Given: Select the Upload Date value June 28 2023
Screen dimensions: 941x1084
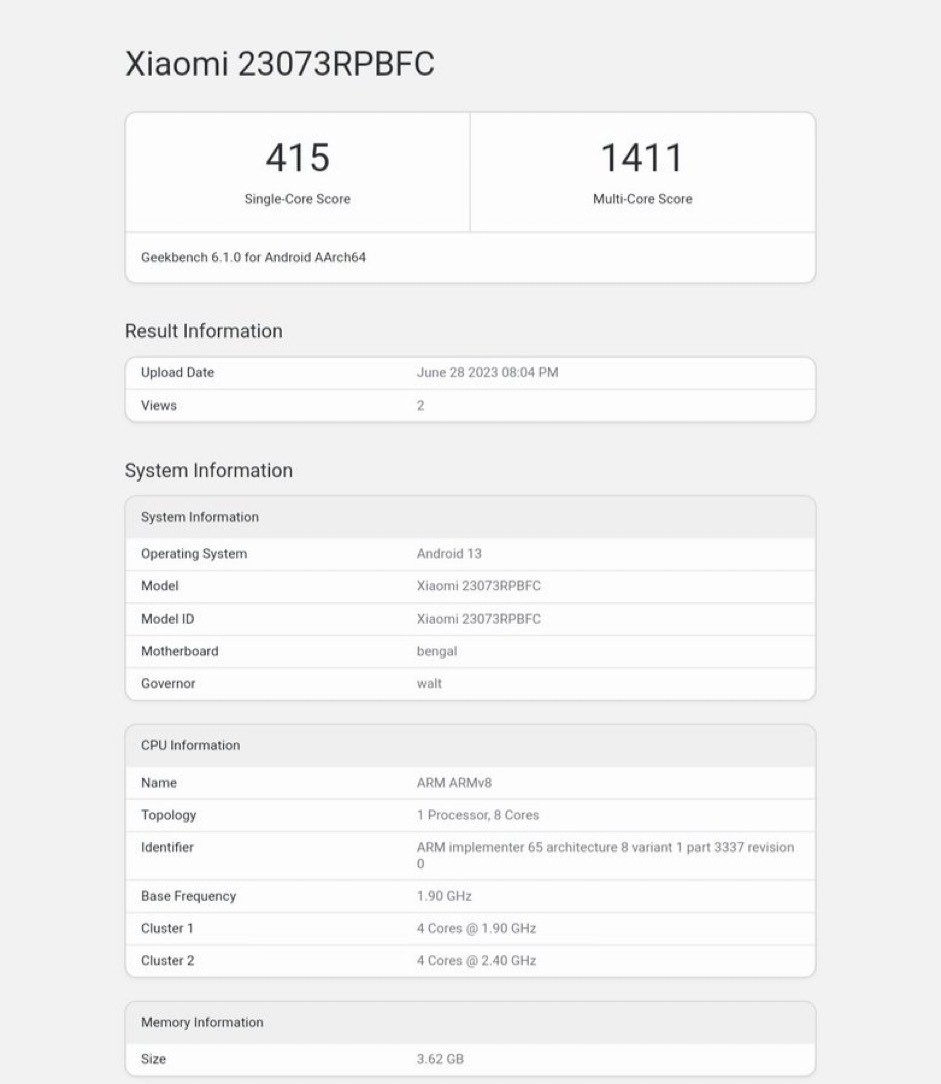Looking at the screenshot, I should point(487,373).
